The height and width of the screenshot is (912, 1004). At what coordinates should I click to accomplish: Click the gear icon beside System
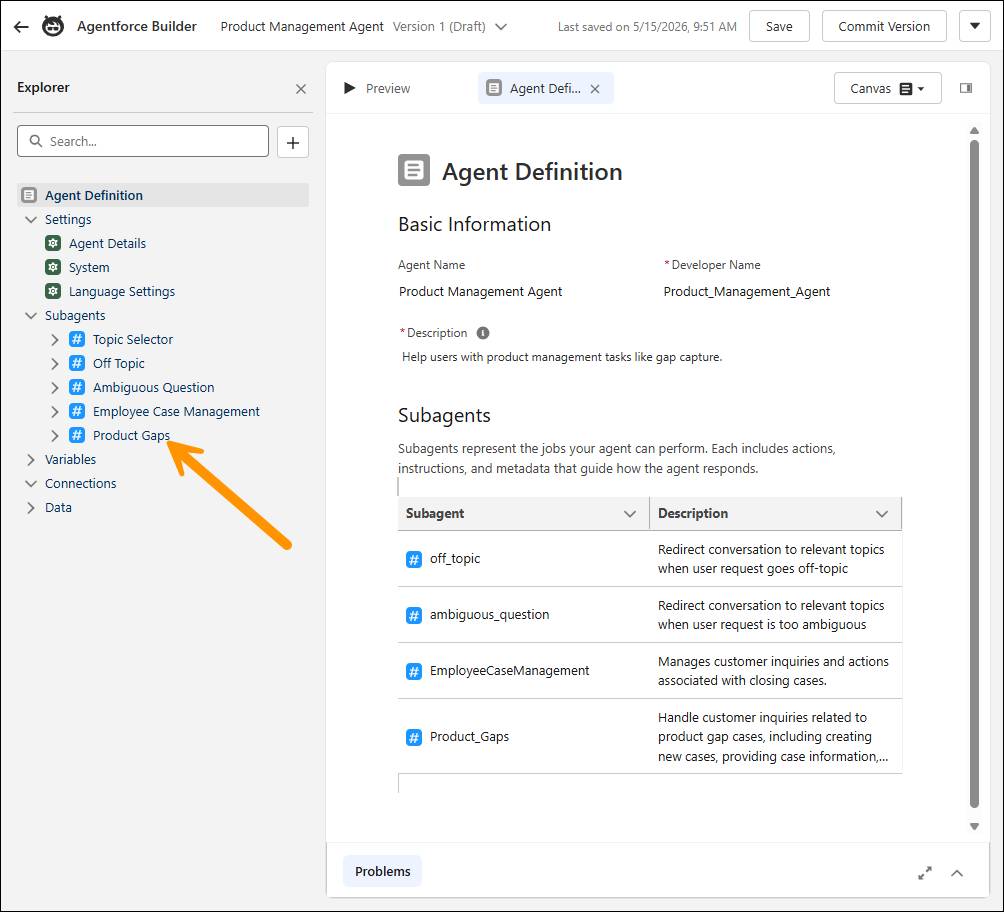[53, 267]
